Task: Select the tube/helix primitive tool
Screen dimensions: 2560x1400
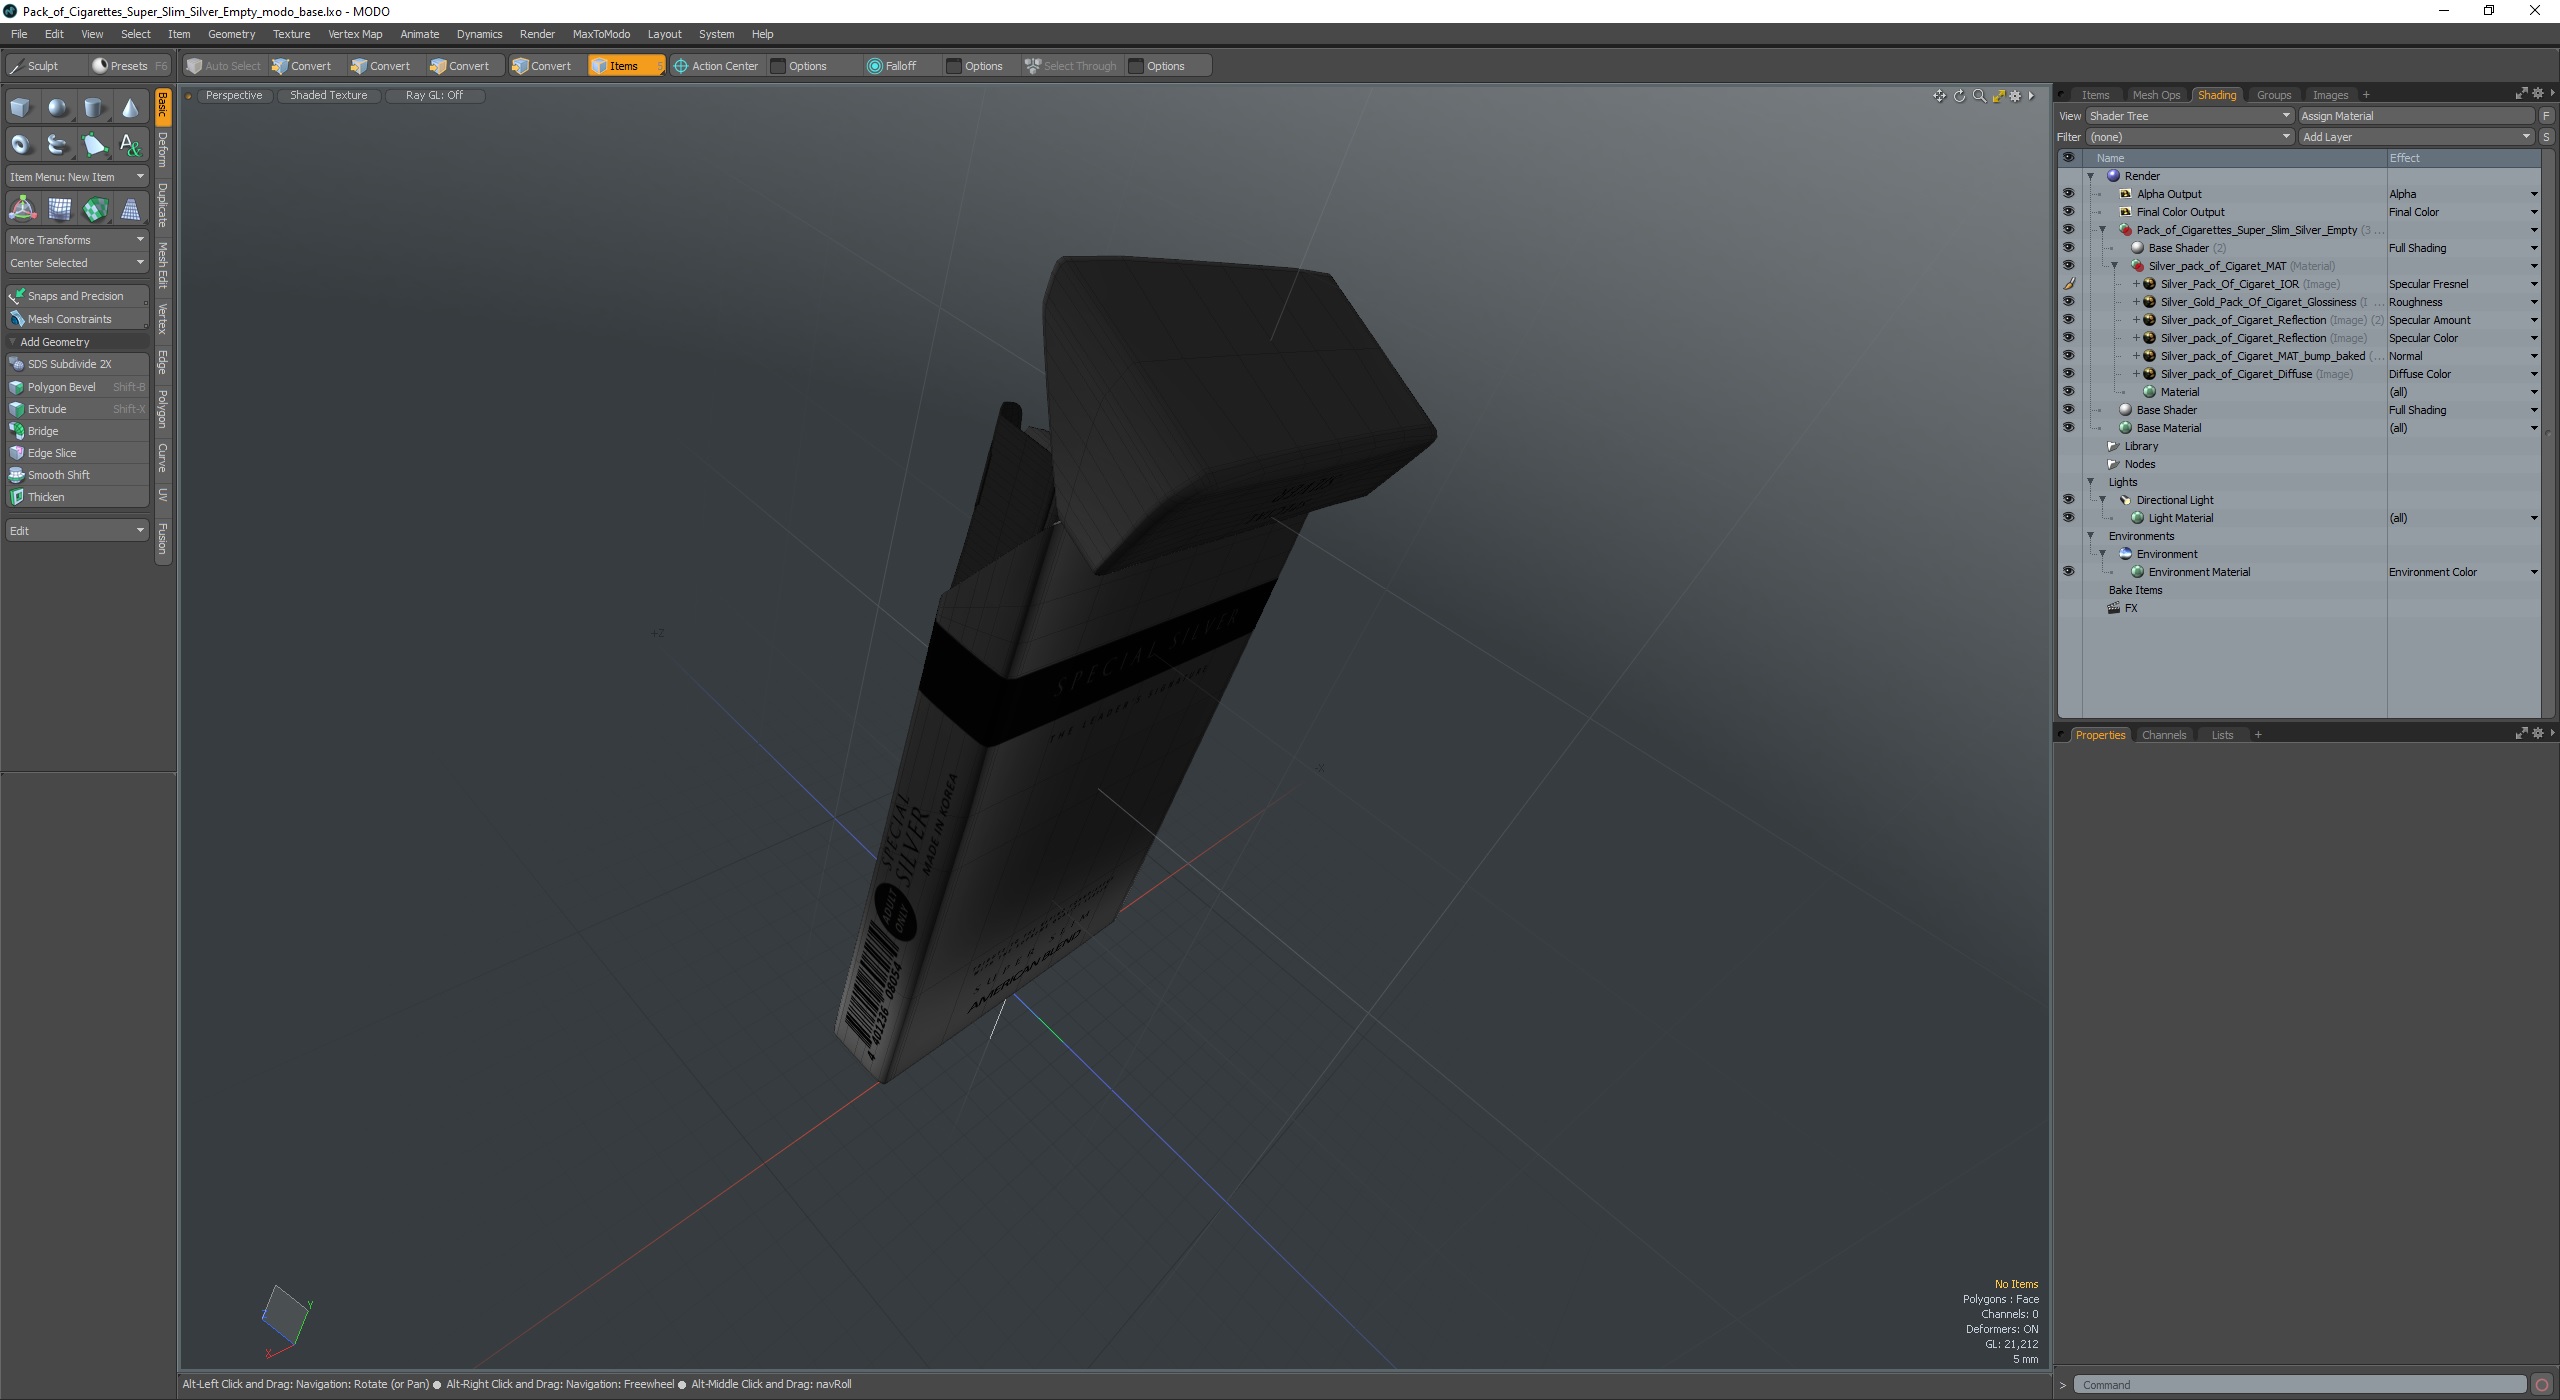Action: point(58,145)
